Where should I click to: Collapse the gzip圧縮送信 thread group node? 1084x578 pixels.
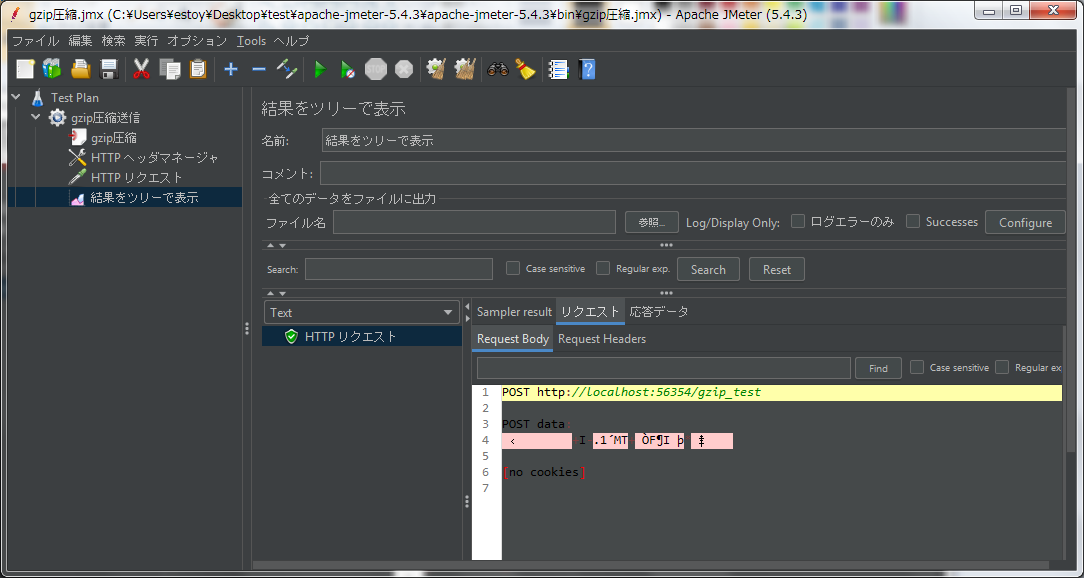[36, 118]
